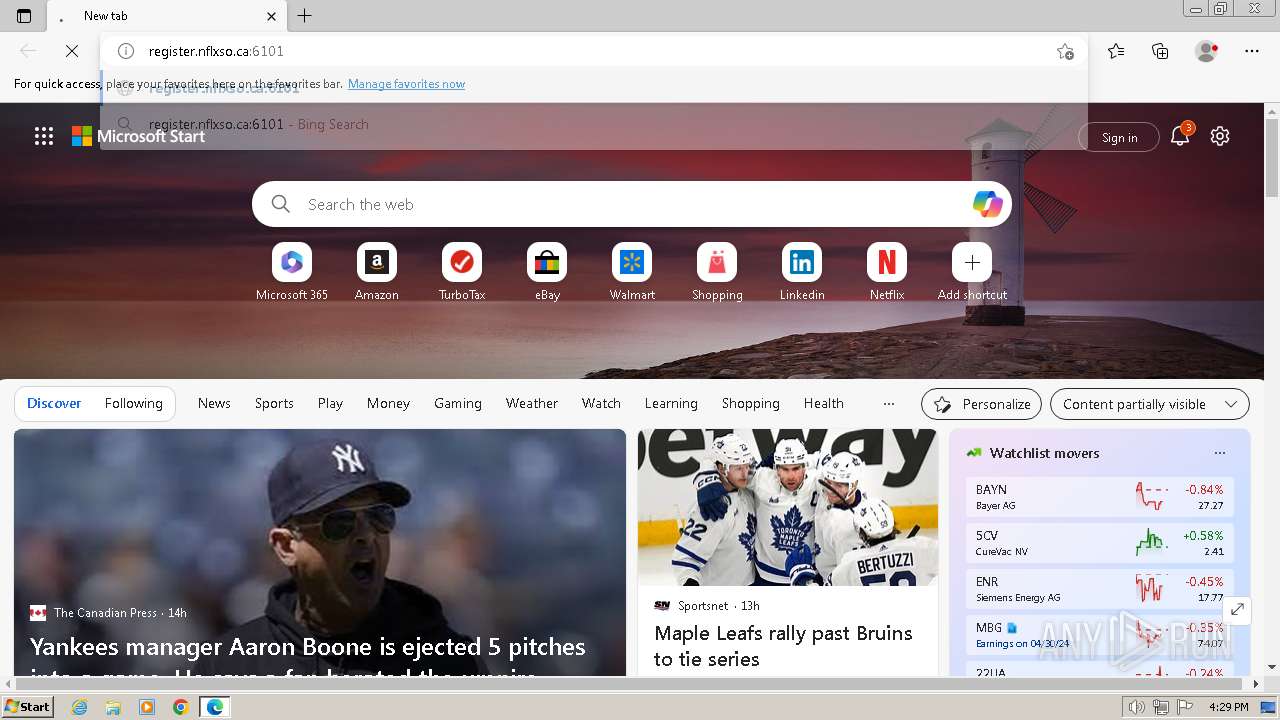This screenshot has height=720, width=1280.
Task: Open Internet Explorer from the taskbar
Action: coord(80,707)
